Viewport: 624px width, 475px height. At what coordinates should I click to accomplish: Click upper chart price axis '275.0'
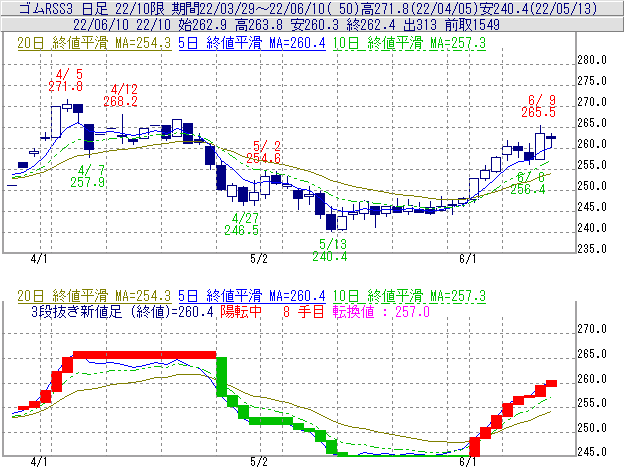coord(592,81)
